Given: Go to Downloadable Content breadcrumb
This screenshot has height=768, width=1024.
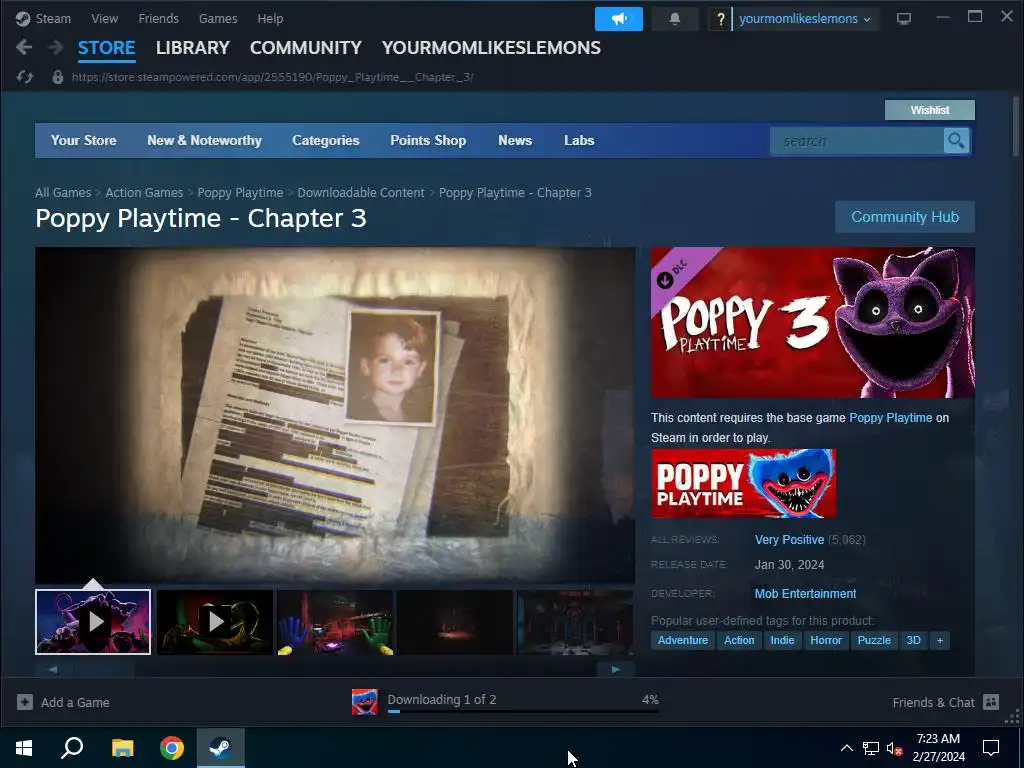Looking at the screenshot, I should pyautogui.click(x=361, y=193).
